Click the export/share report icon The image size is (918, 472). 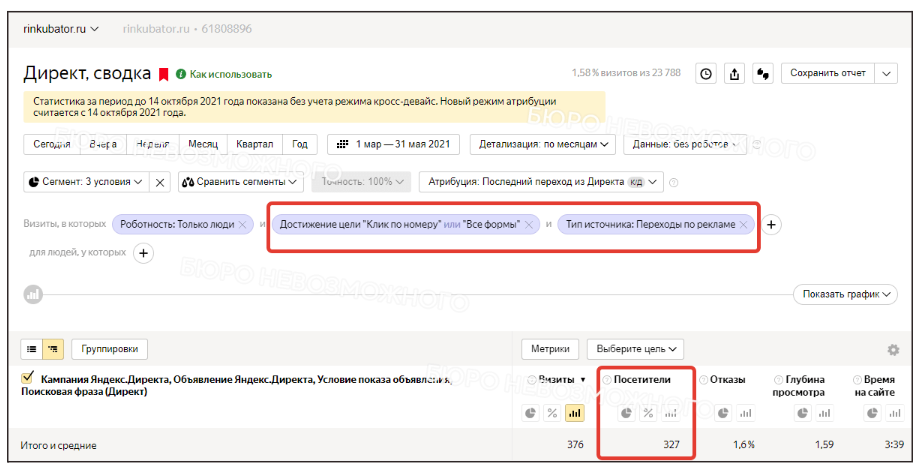pos(734,74)
